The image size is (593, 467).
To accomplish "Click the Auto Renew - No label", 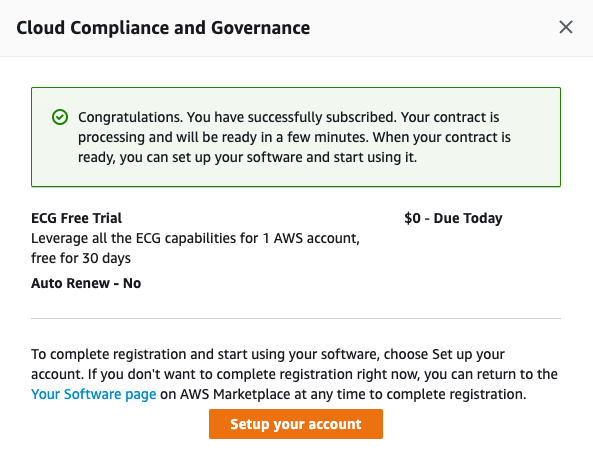I will (x=86, y=283).
